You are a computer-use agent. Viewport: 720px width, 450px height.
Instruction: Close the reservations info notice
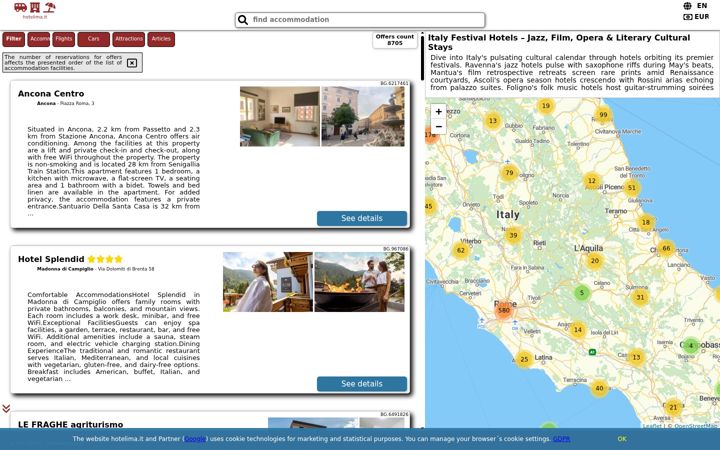(x=132, y=63)
